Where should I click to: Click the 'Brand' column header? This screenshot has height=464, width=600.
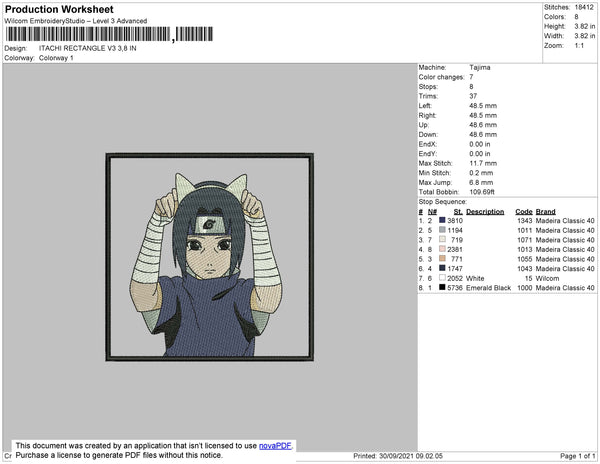(545, 212)
